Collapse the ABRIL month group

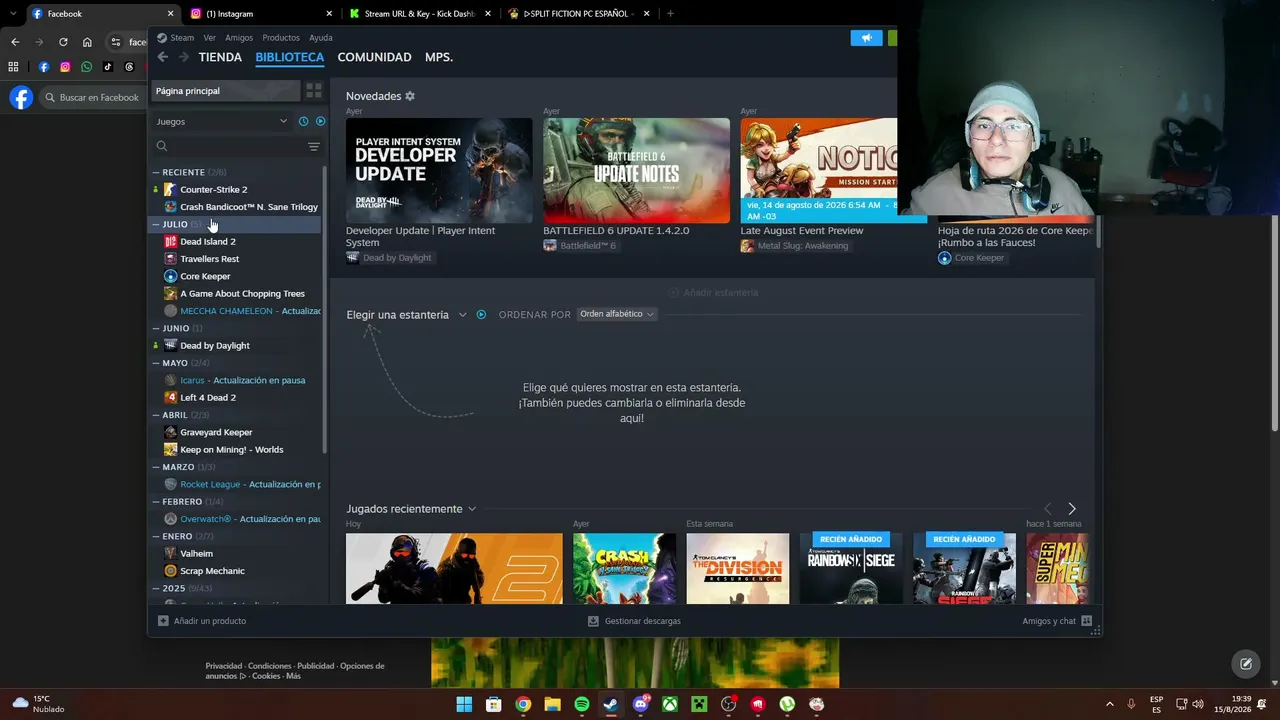pyautogui.click(x=156, y=415)
